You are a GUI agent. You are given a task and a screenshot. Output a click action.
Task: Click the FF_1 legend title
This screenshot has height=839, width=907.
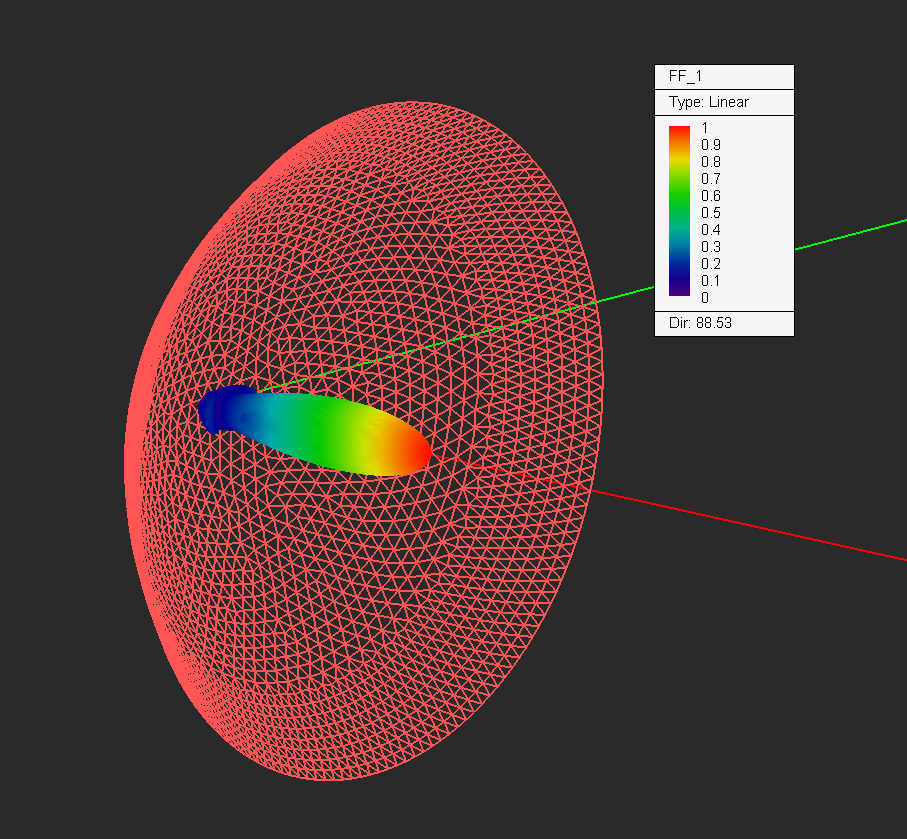(685, 77)
